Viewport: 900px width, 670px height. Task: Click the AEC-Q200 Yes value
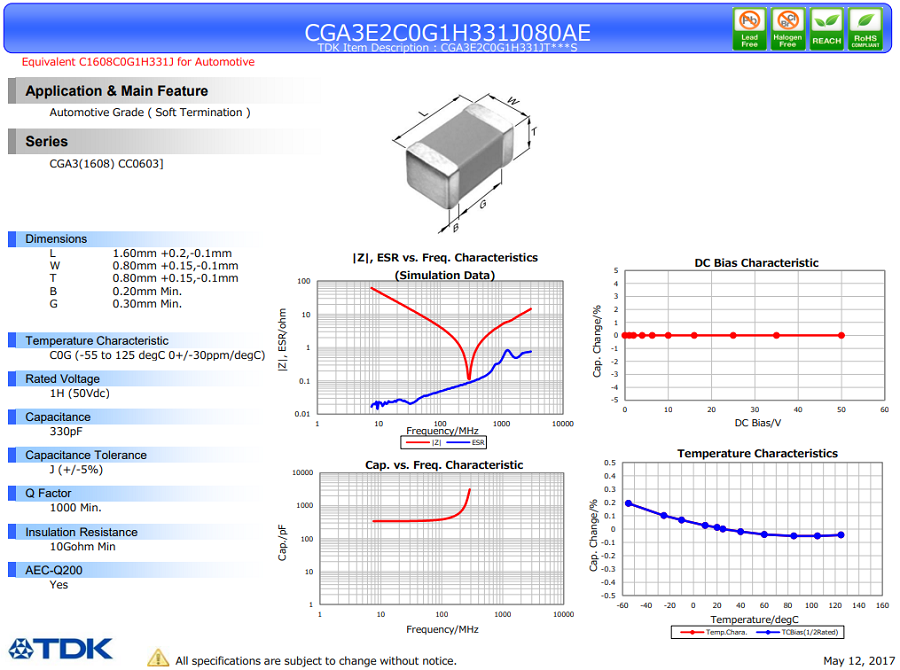tap(59, 585)
